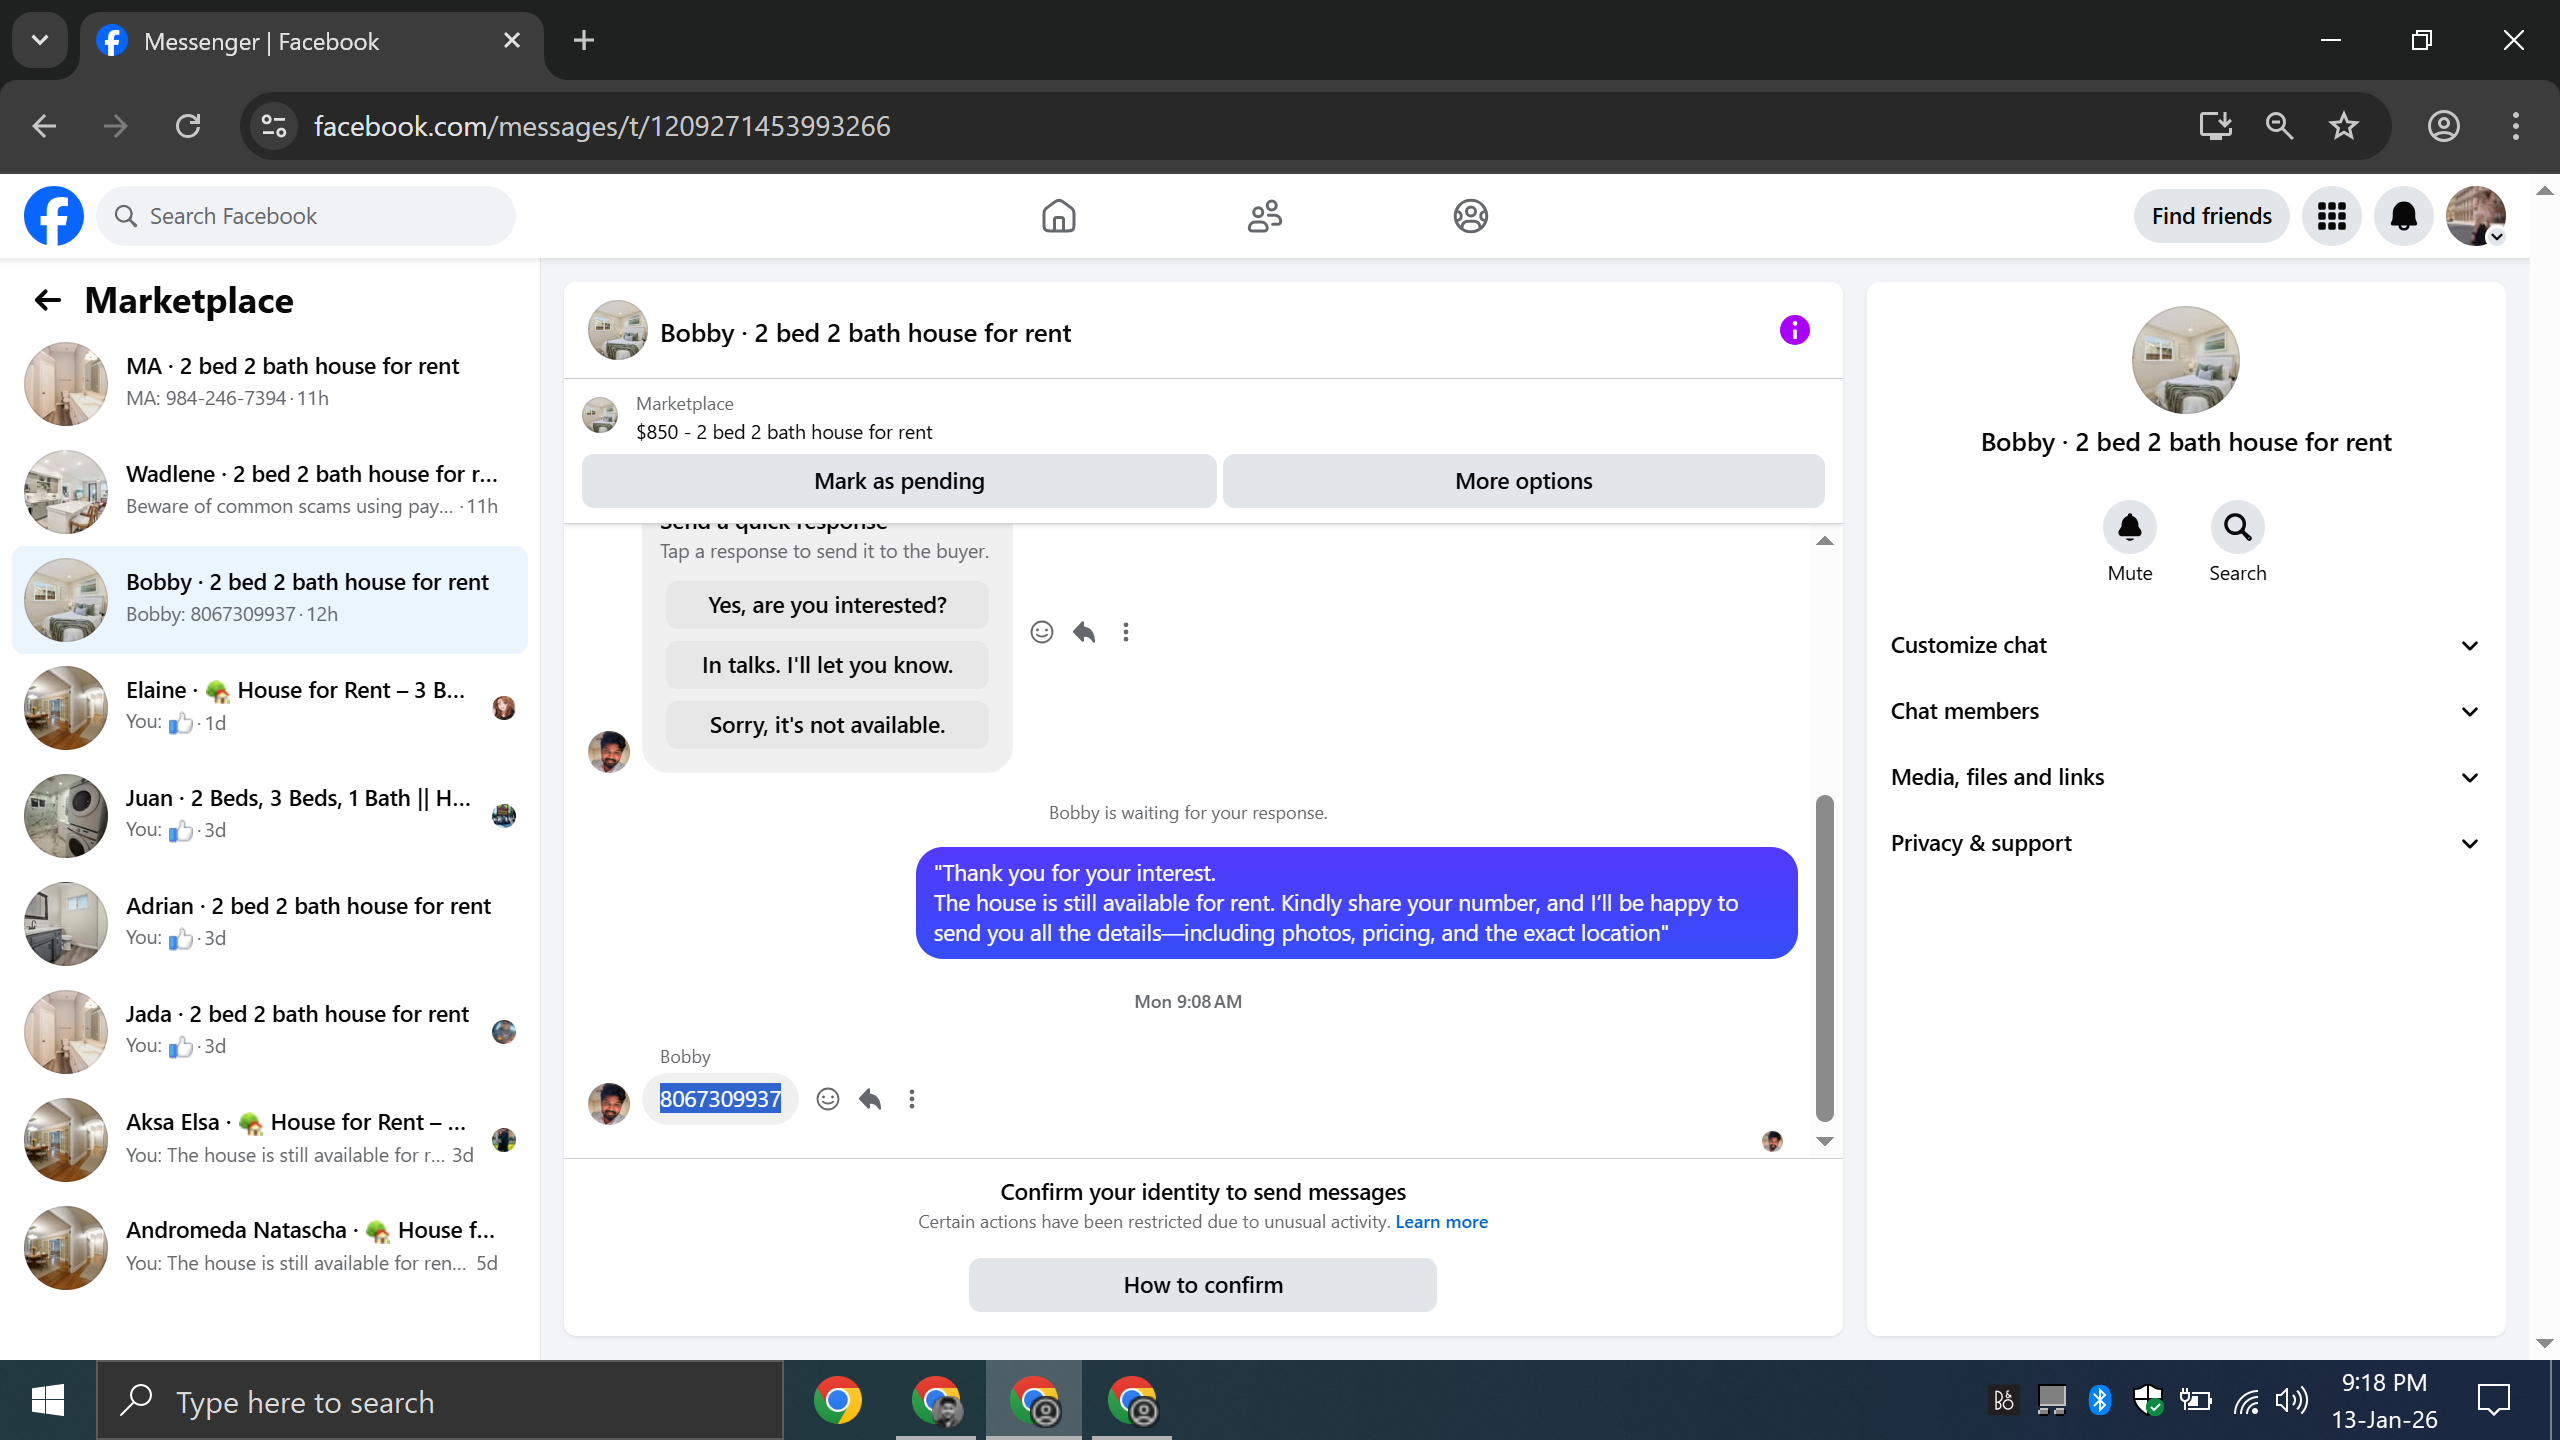Open the notifications bell in header
This screenshot has height=1440, width=2560.
point(2403,216)
